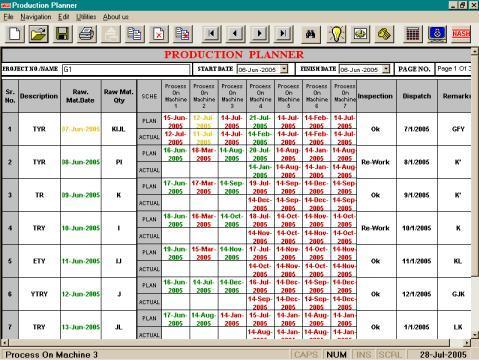Open a file with the folder icon
The width and height of the screenshot is (479, 360).
click(x=39, y=34)
